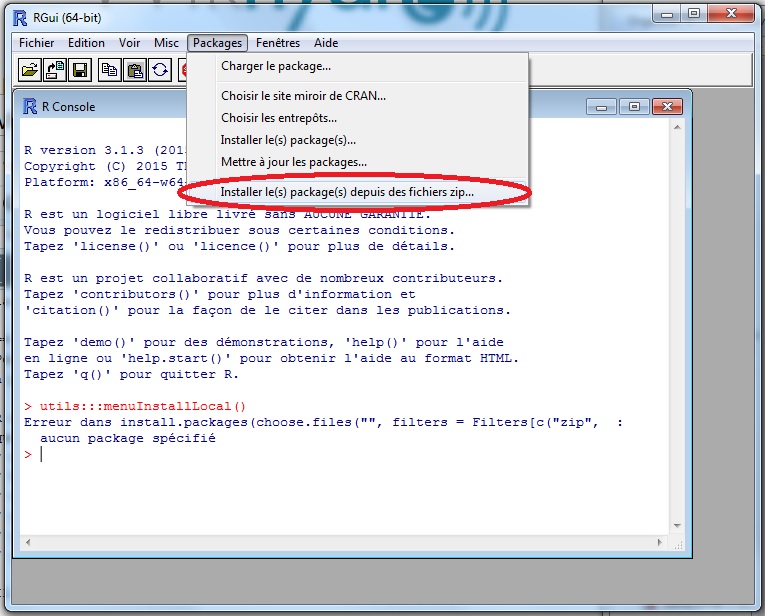Click the "Tapez 'demo()' pour des démonstrations" line

click(263, 342)
